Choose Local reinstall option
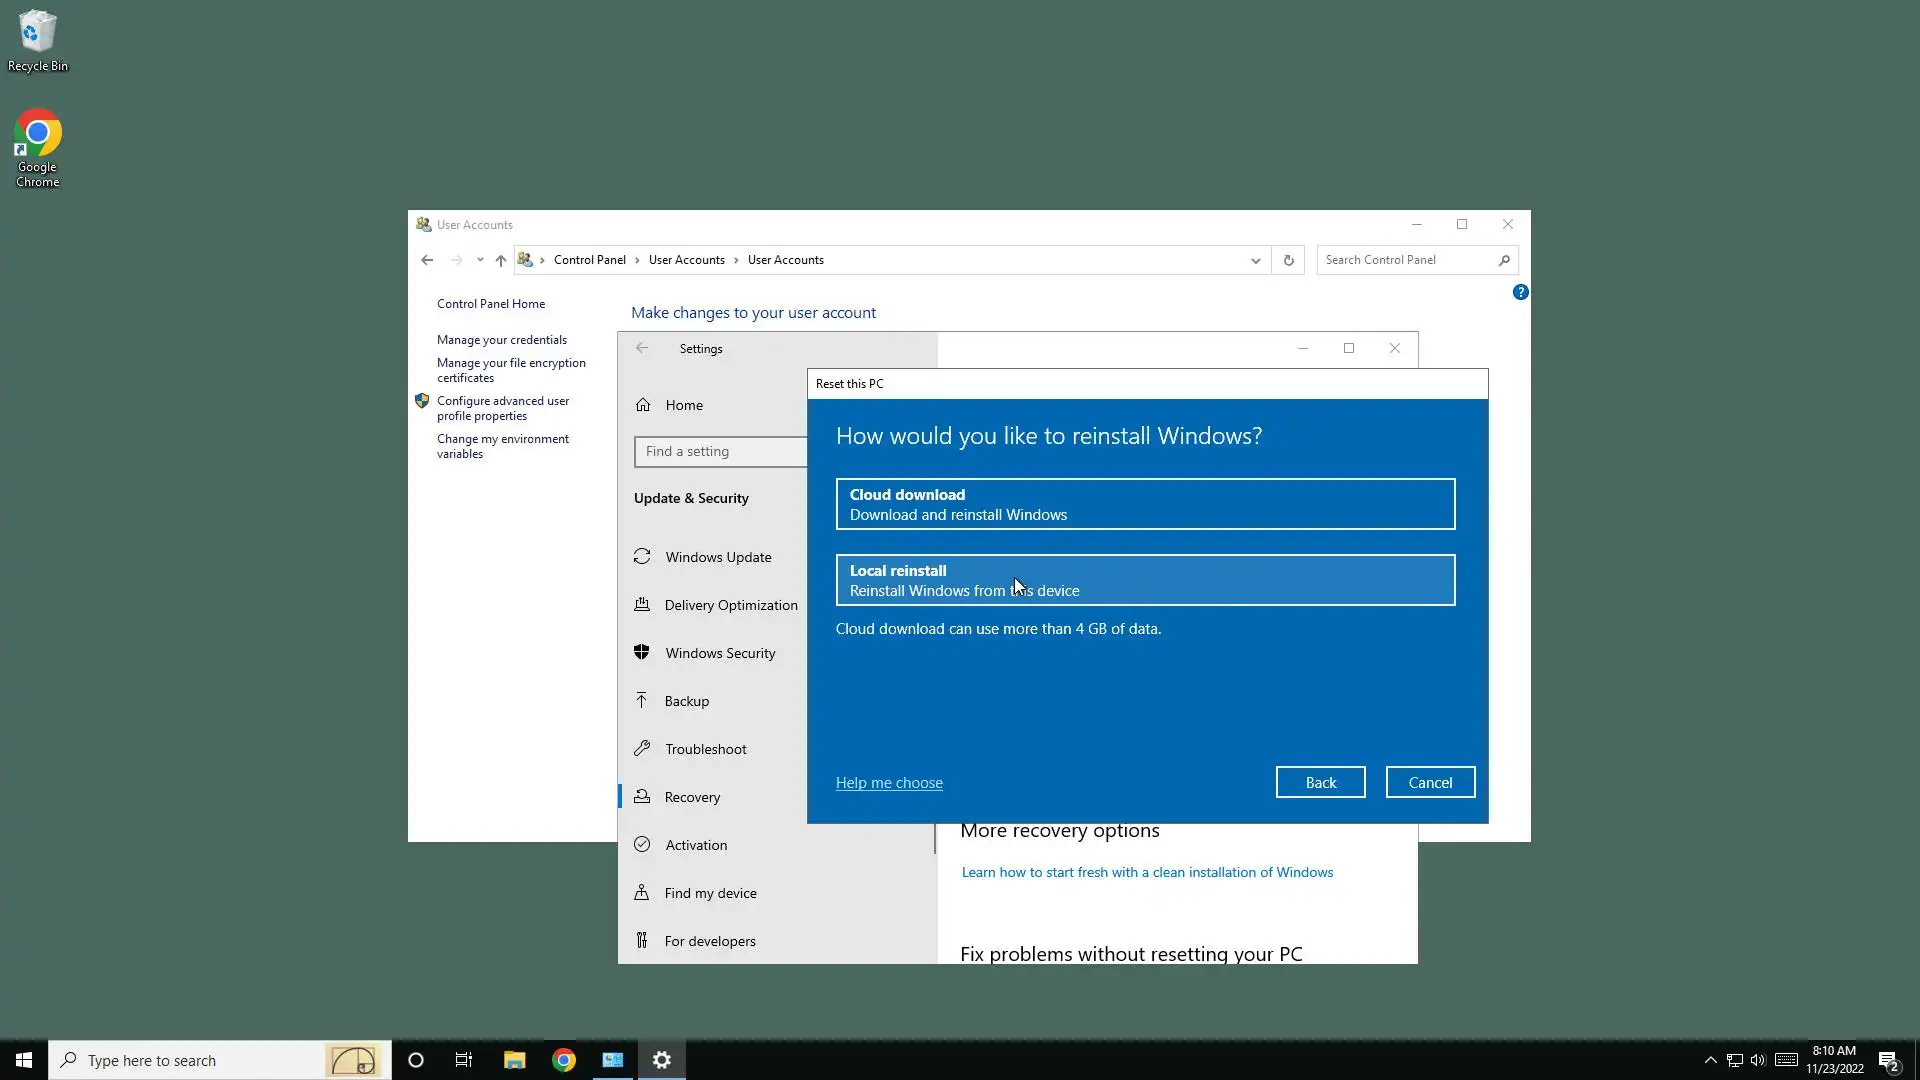 coord(1145,580)
